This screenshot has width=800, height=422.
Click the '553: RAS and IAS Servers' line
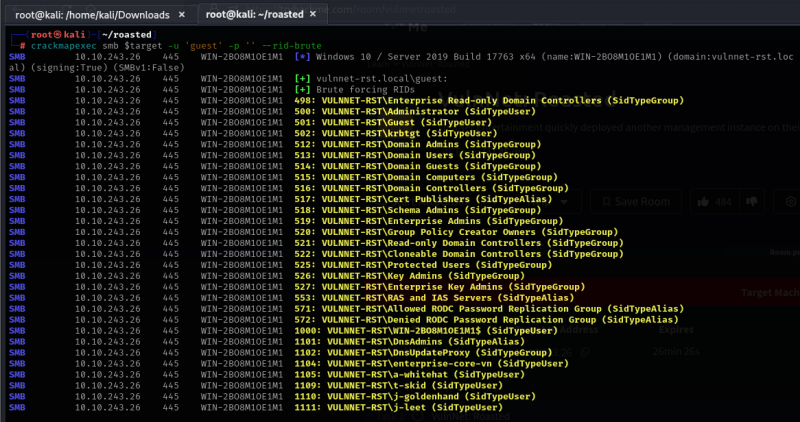click(434, 298)
